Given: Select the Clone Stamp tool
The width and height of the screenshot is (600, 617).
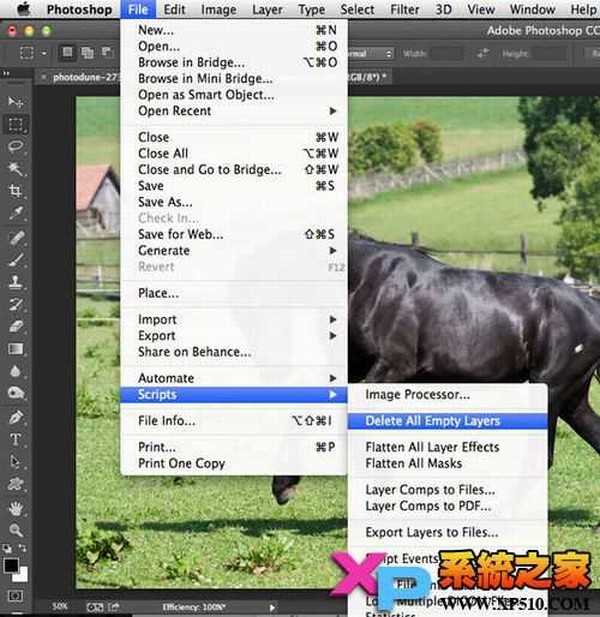Looking at the screenshot, I should [16, 281].
